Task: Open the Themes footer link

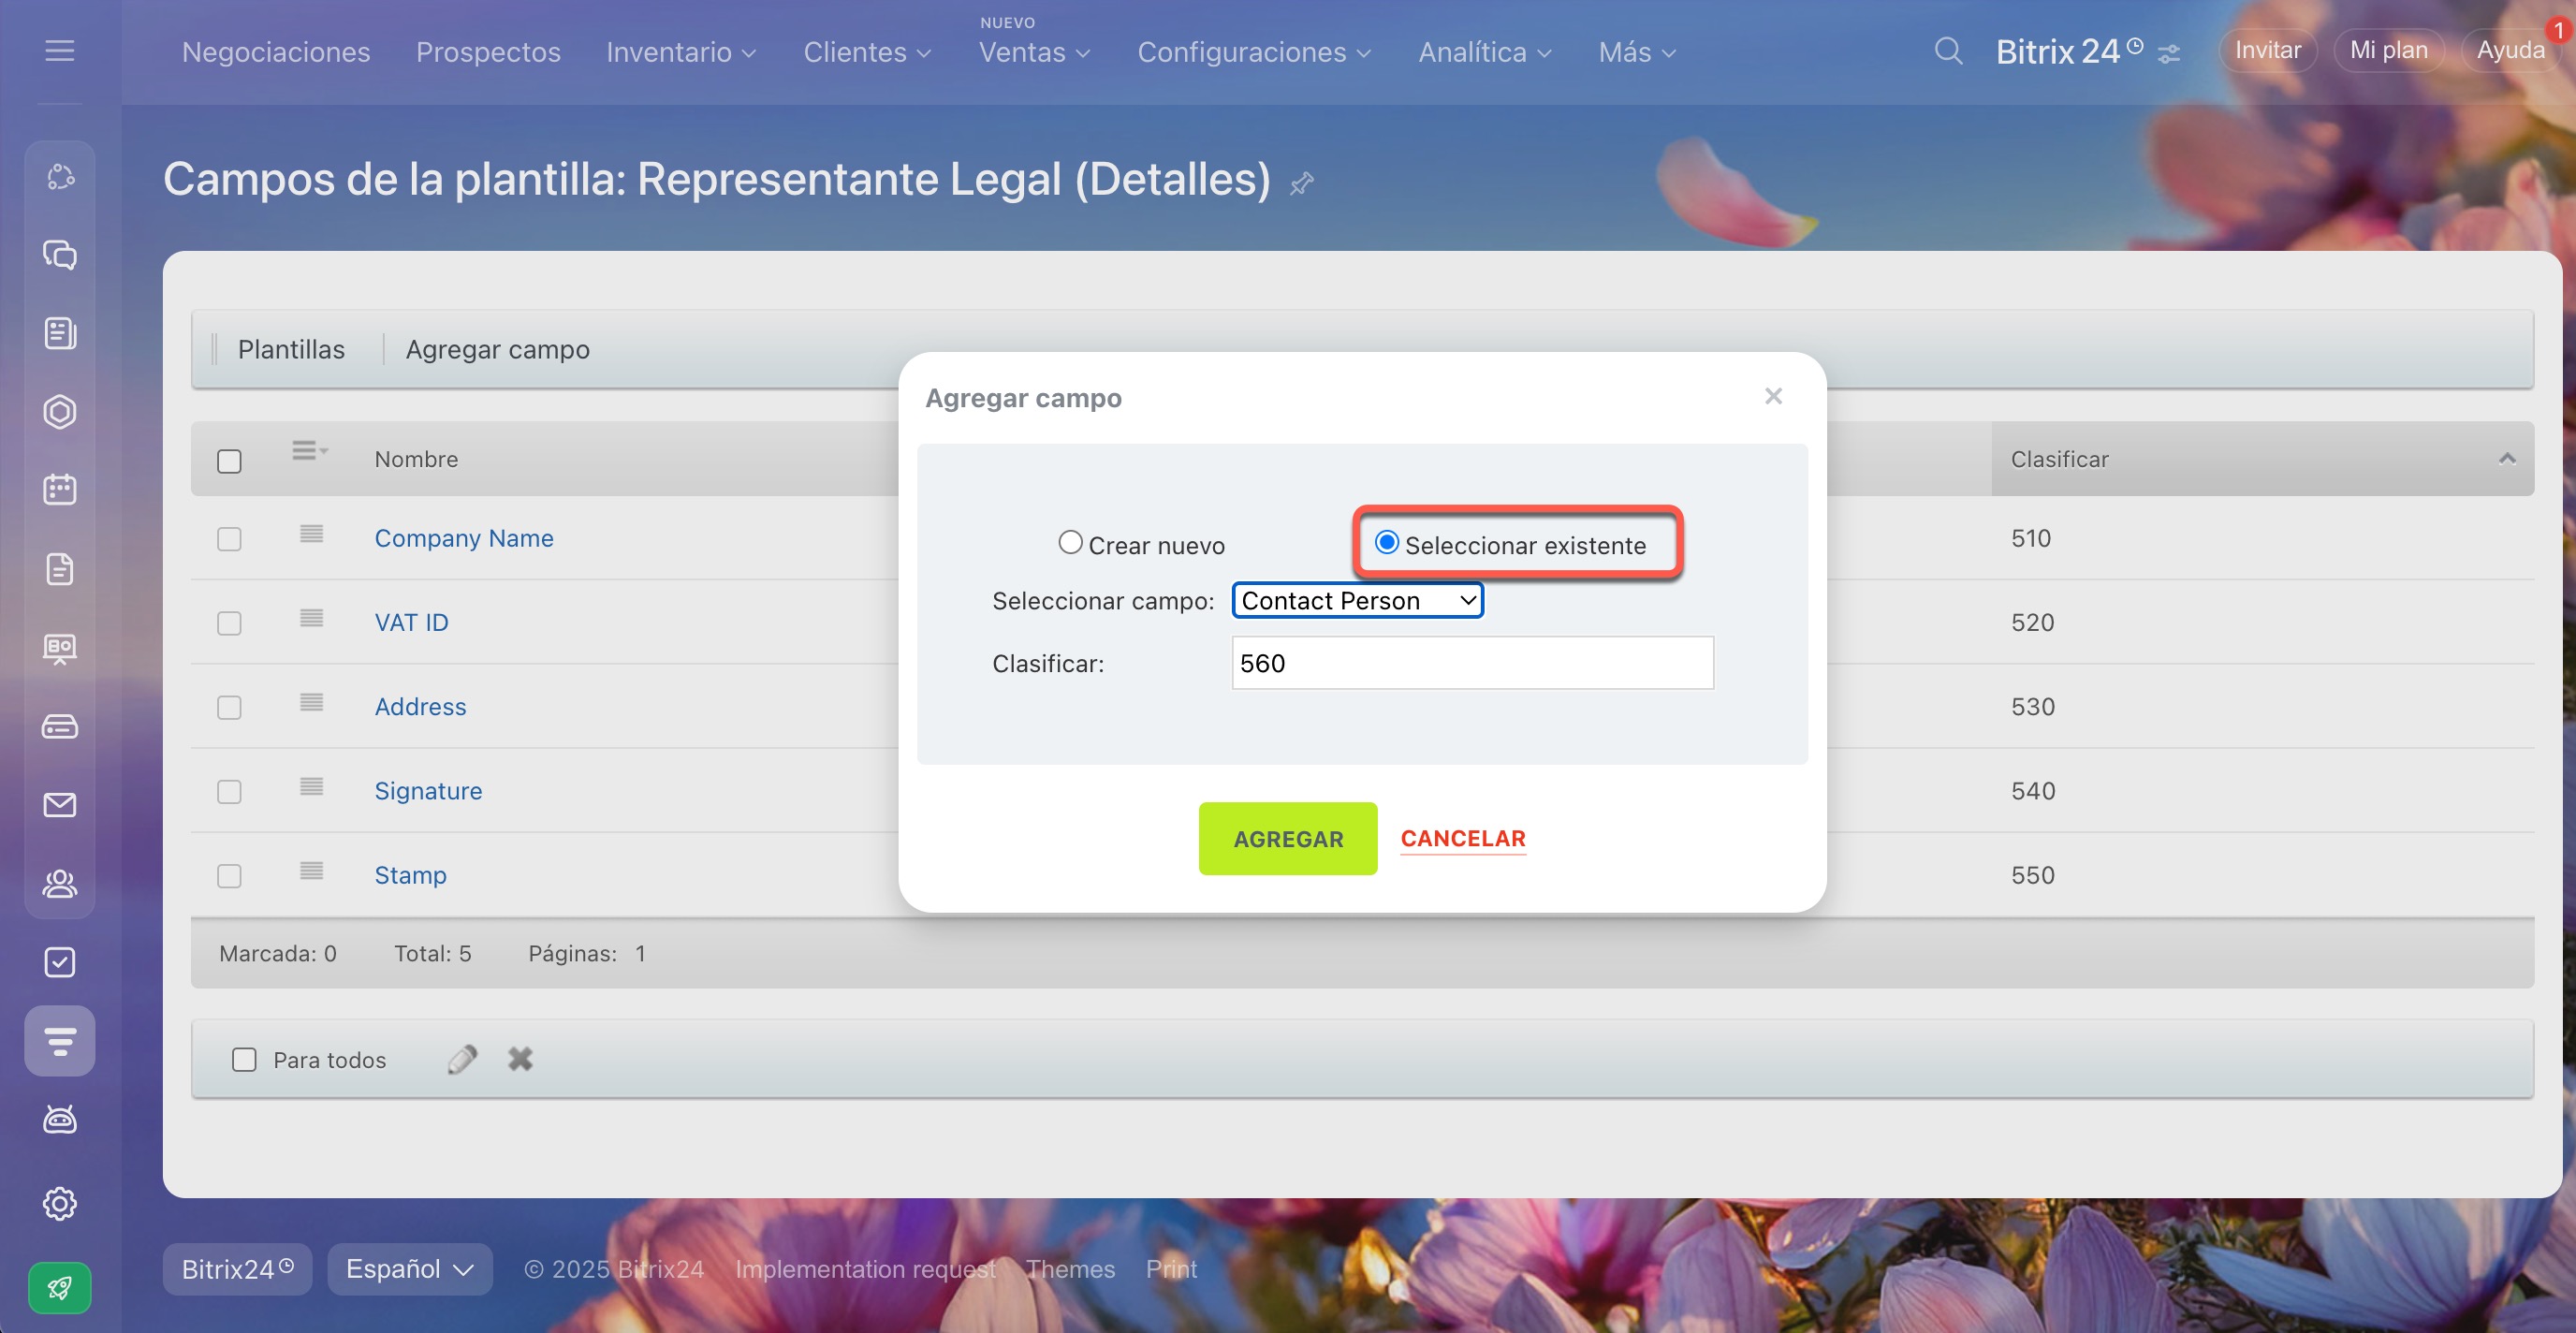Action: click(1070, 1269)
